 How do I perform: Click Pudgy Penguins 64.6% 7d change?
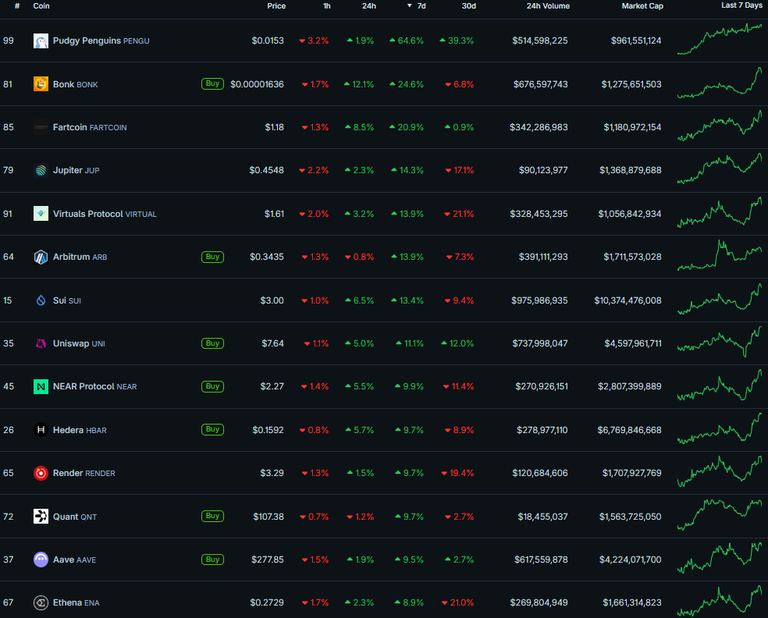click(407, 41)
